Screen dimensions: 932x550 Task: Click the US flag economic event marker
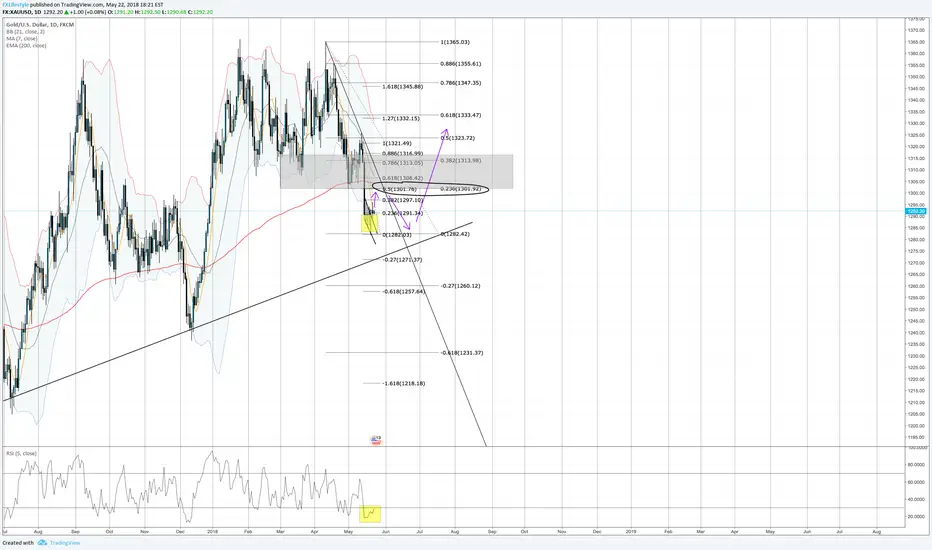[x=376, y=440]
